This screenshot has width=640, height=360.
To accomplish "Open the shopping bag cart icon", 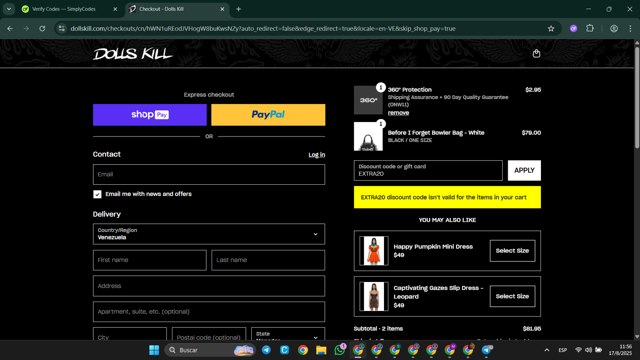I will [536, 53].
